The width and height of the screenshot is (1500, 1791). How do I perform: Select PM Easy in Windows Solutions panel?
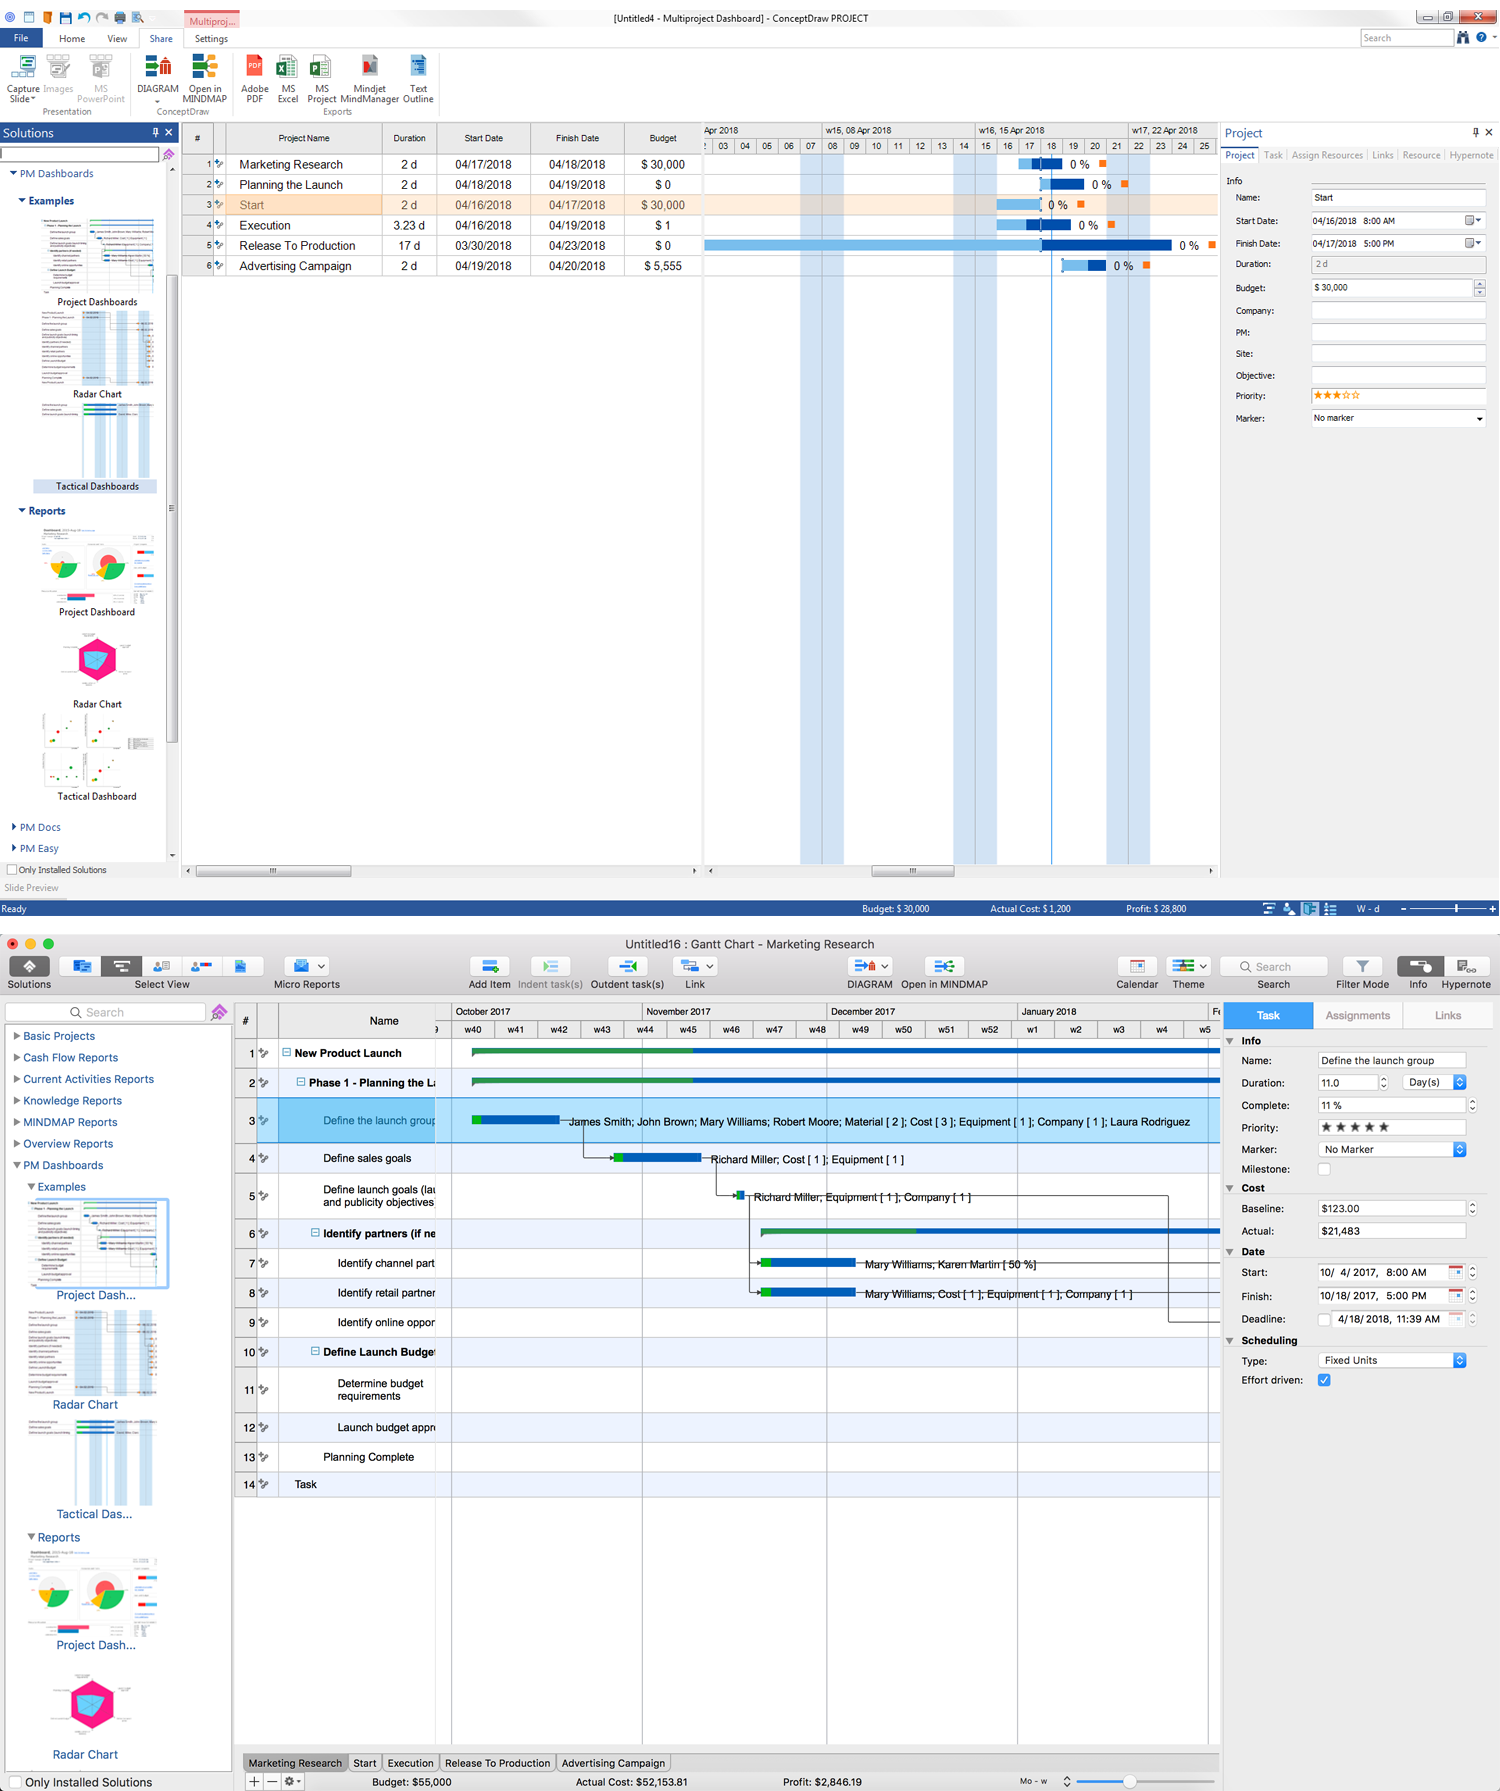click(x=39, y=848)
